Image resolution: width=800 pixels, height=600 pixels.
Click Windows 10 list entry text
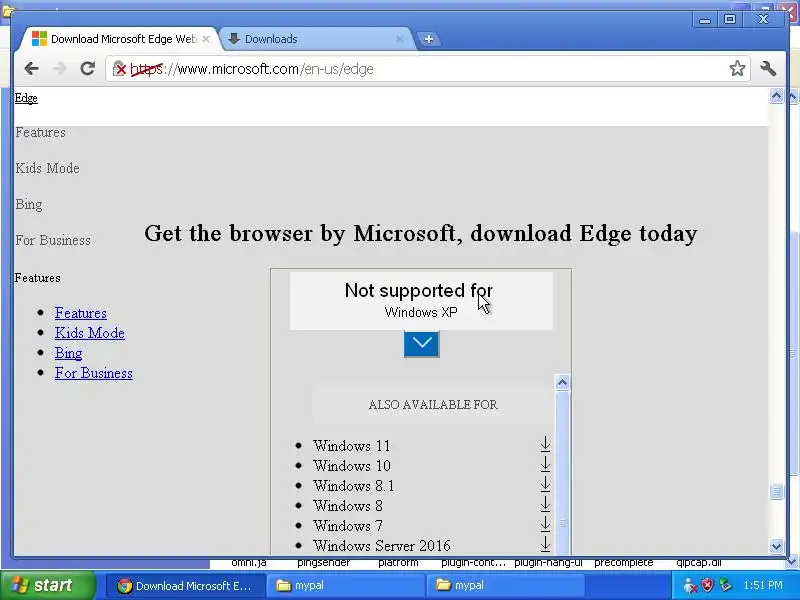click(x=352, y=466)
